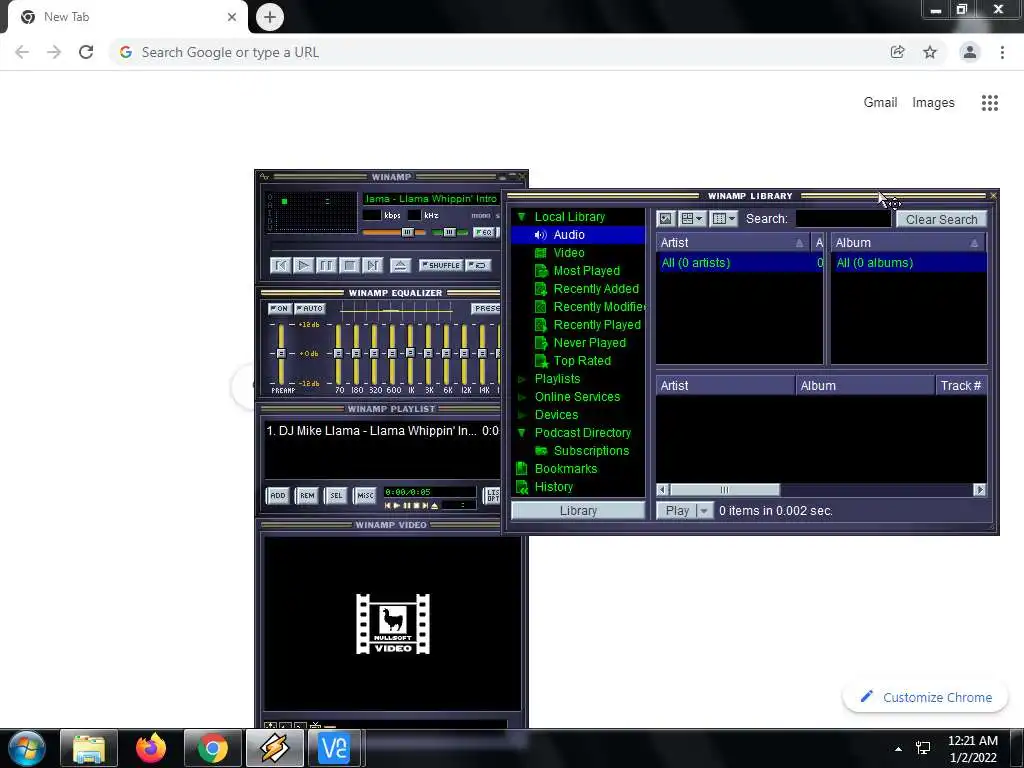The width and height of the screenshot is (1024, 768).
Task: Select the All (0 albums) row
Action: point(908,263)
